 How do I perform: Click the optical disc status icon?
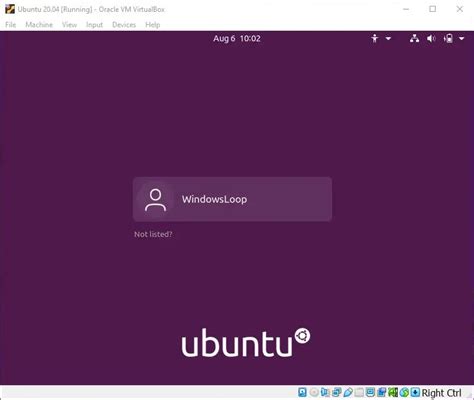click(314, 392)
